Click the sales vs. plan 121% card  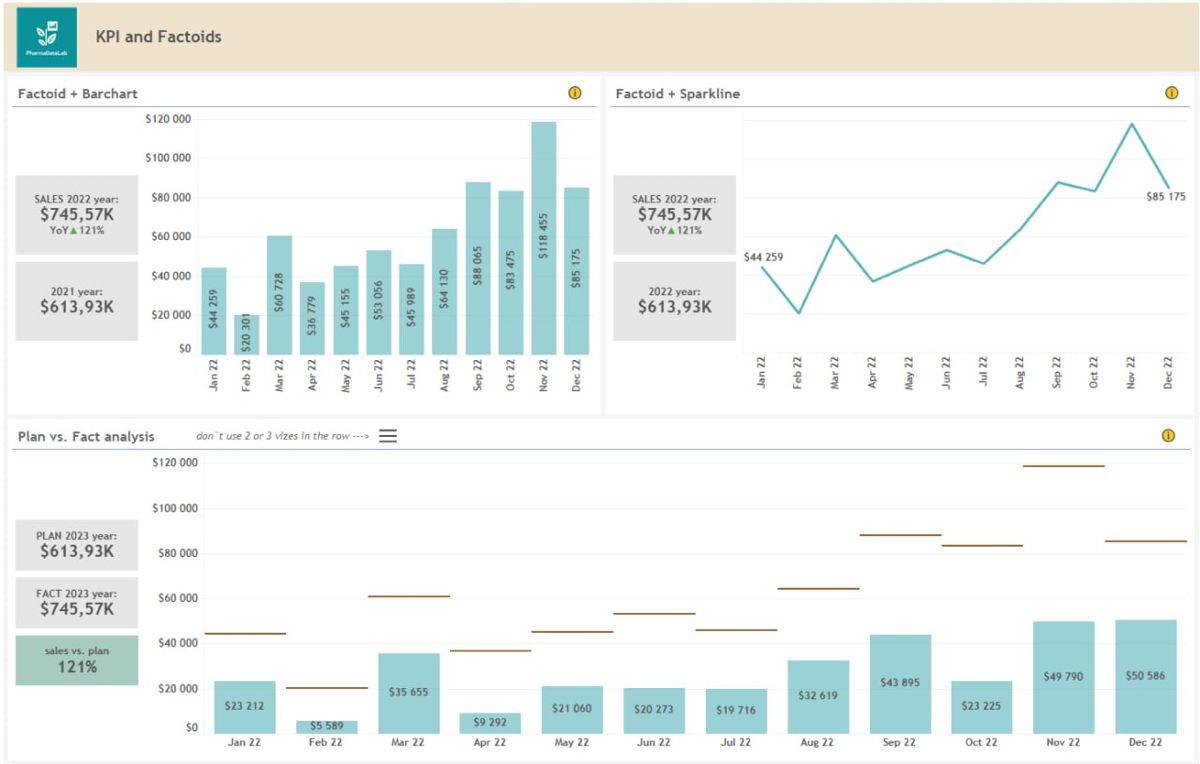[77, 660]
